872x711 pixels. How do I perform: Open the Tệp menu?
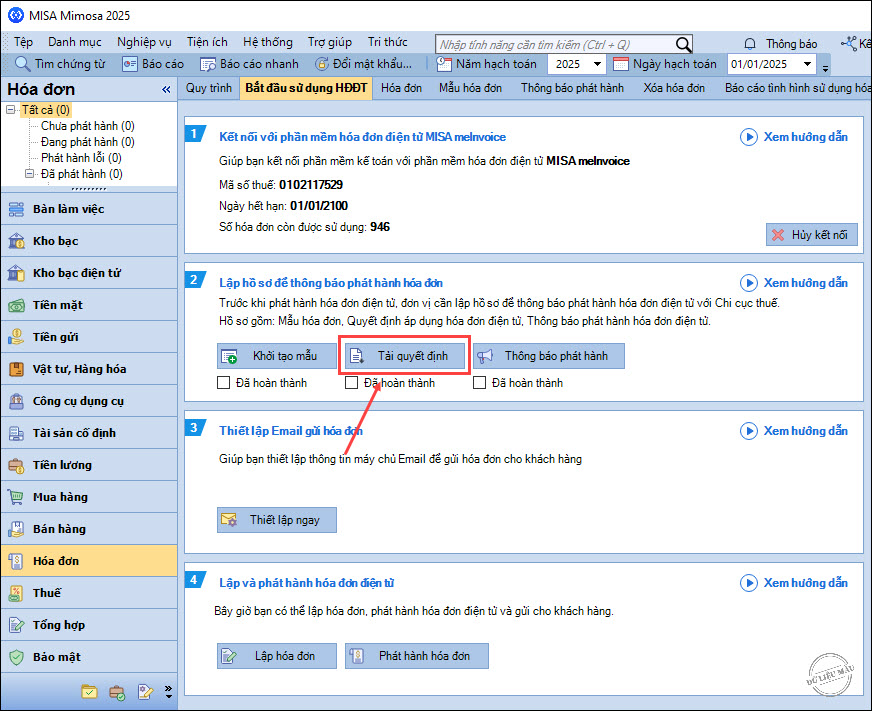[x=23, y=42]
